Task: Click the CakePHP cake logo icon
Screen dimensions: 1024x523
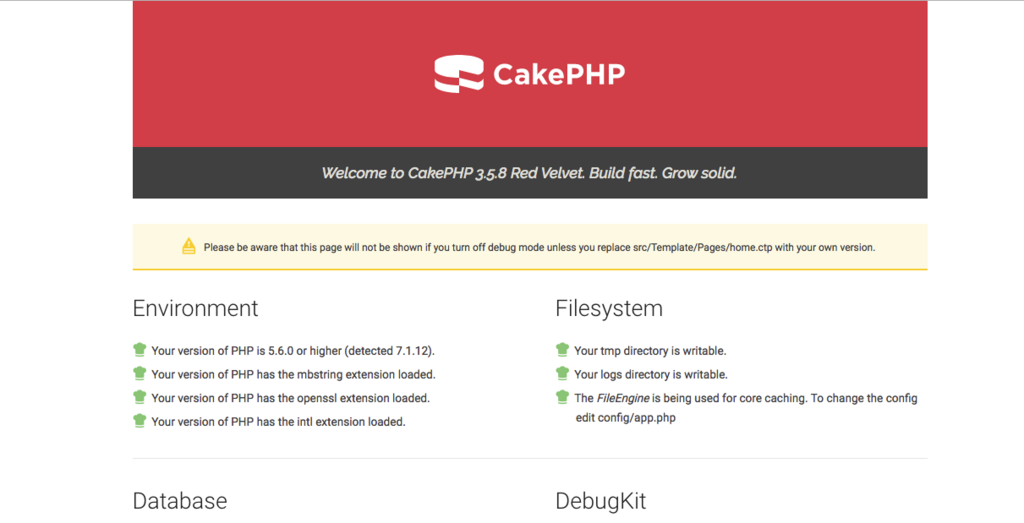Action: point(459,74)
